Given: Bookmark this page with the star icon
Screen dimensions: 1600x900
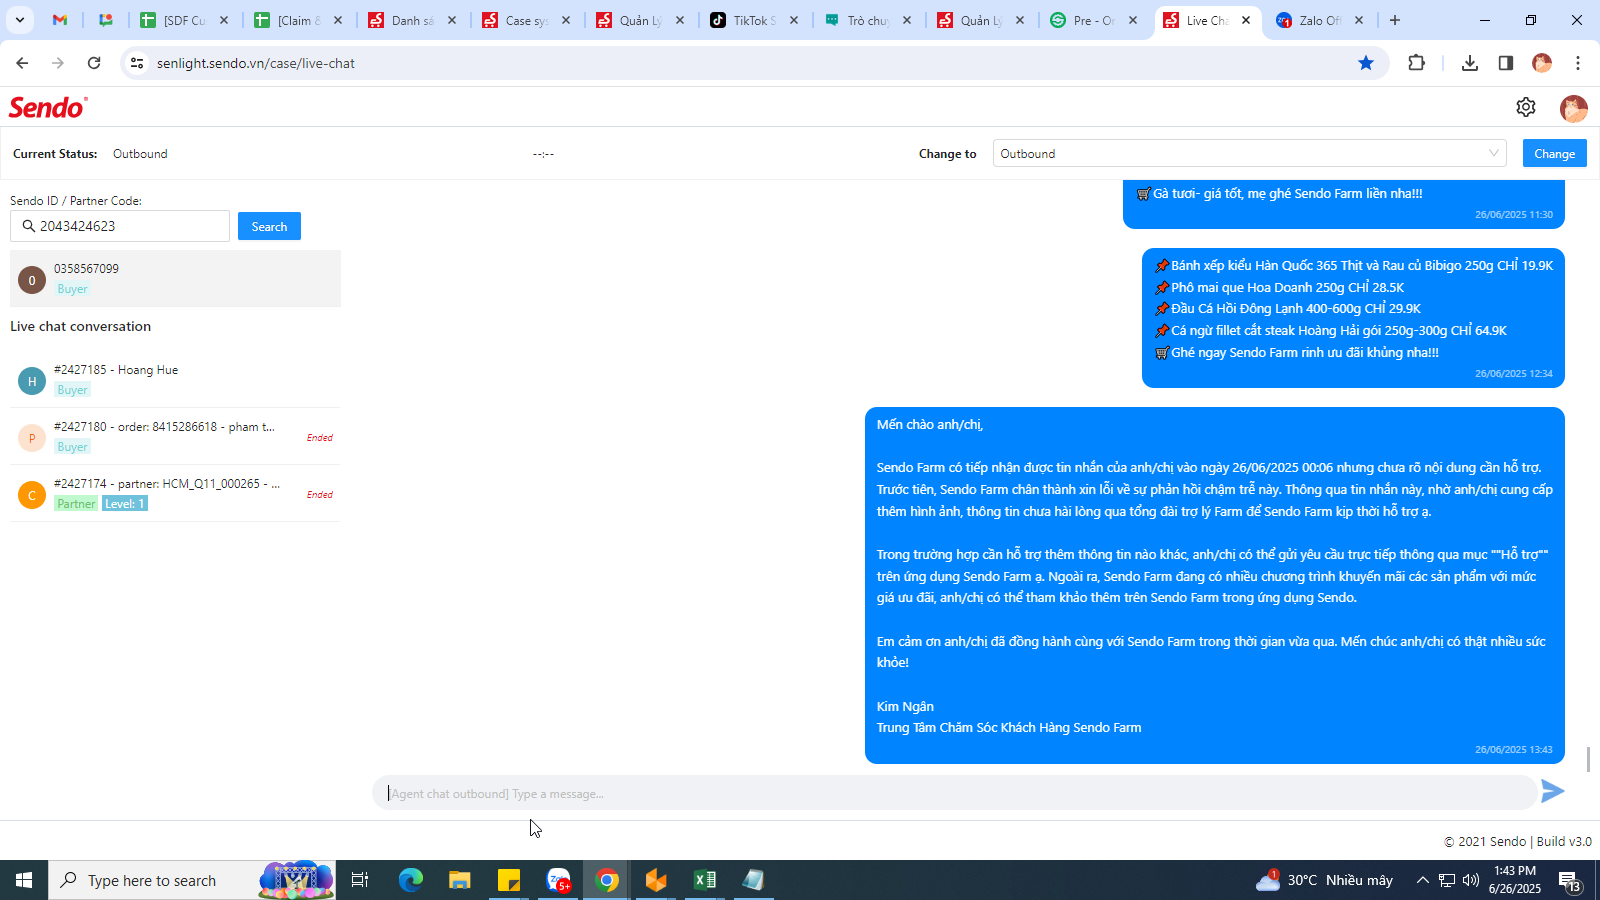Looking at the screenshot, I should point(1366,63).
